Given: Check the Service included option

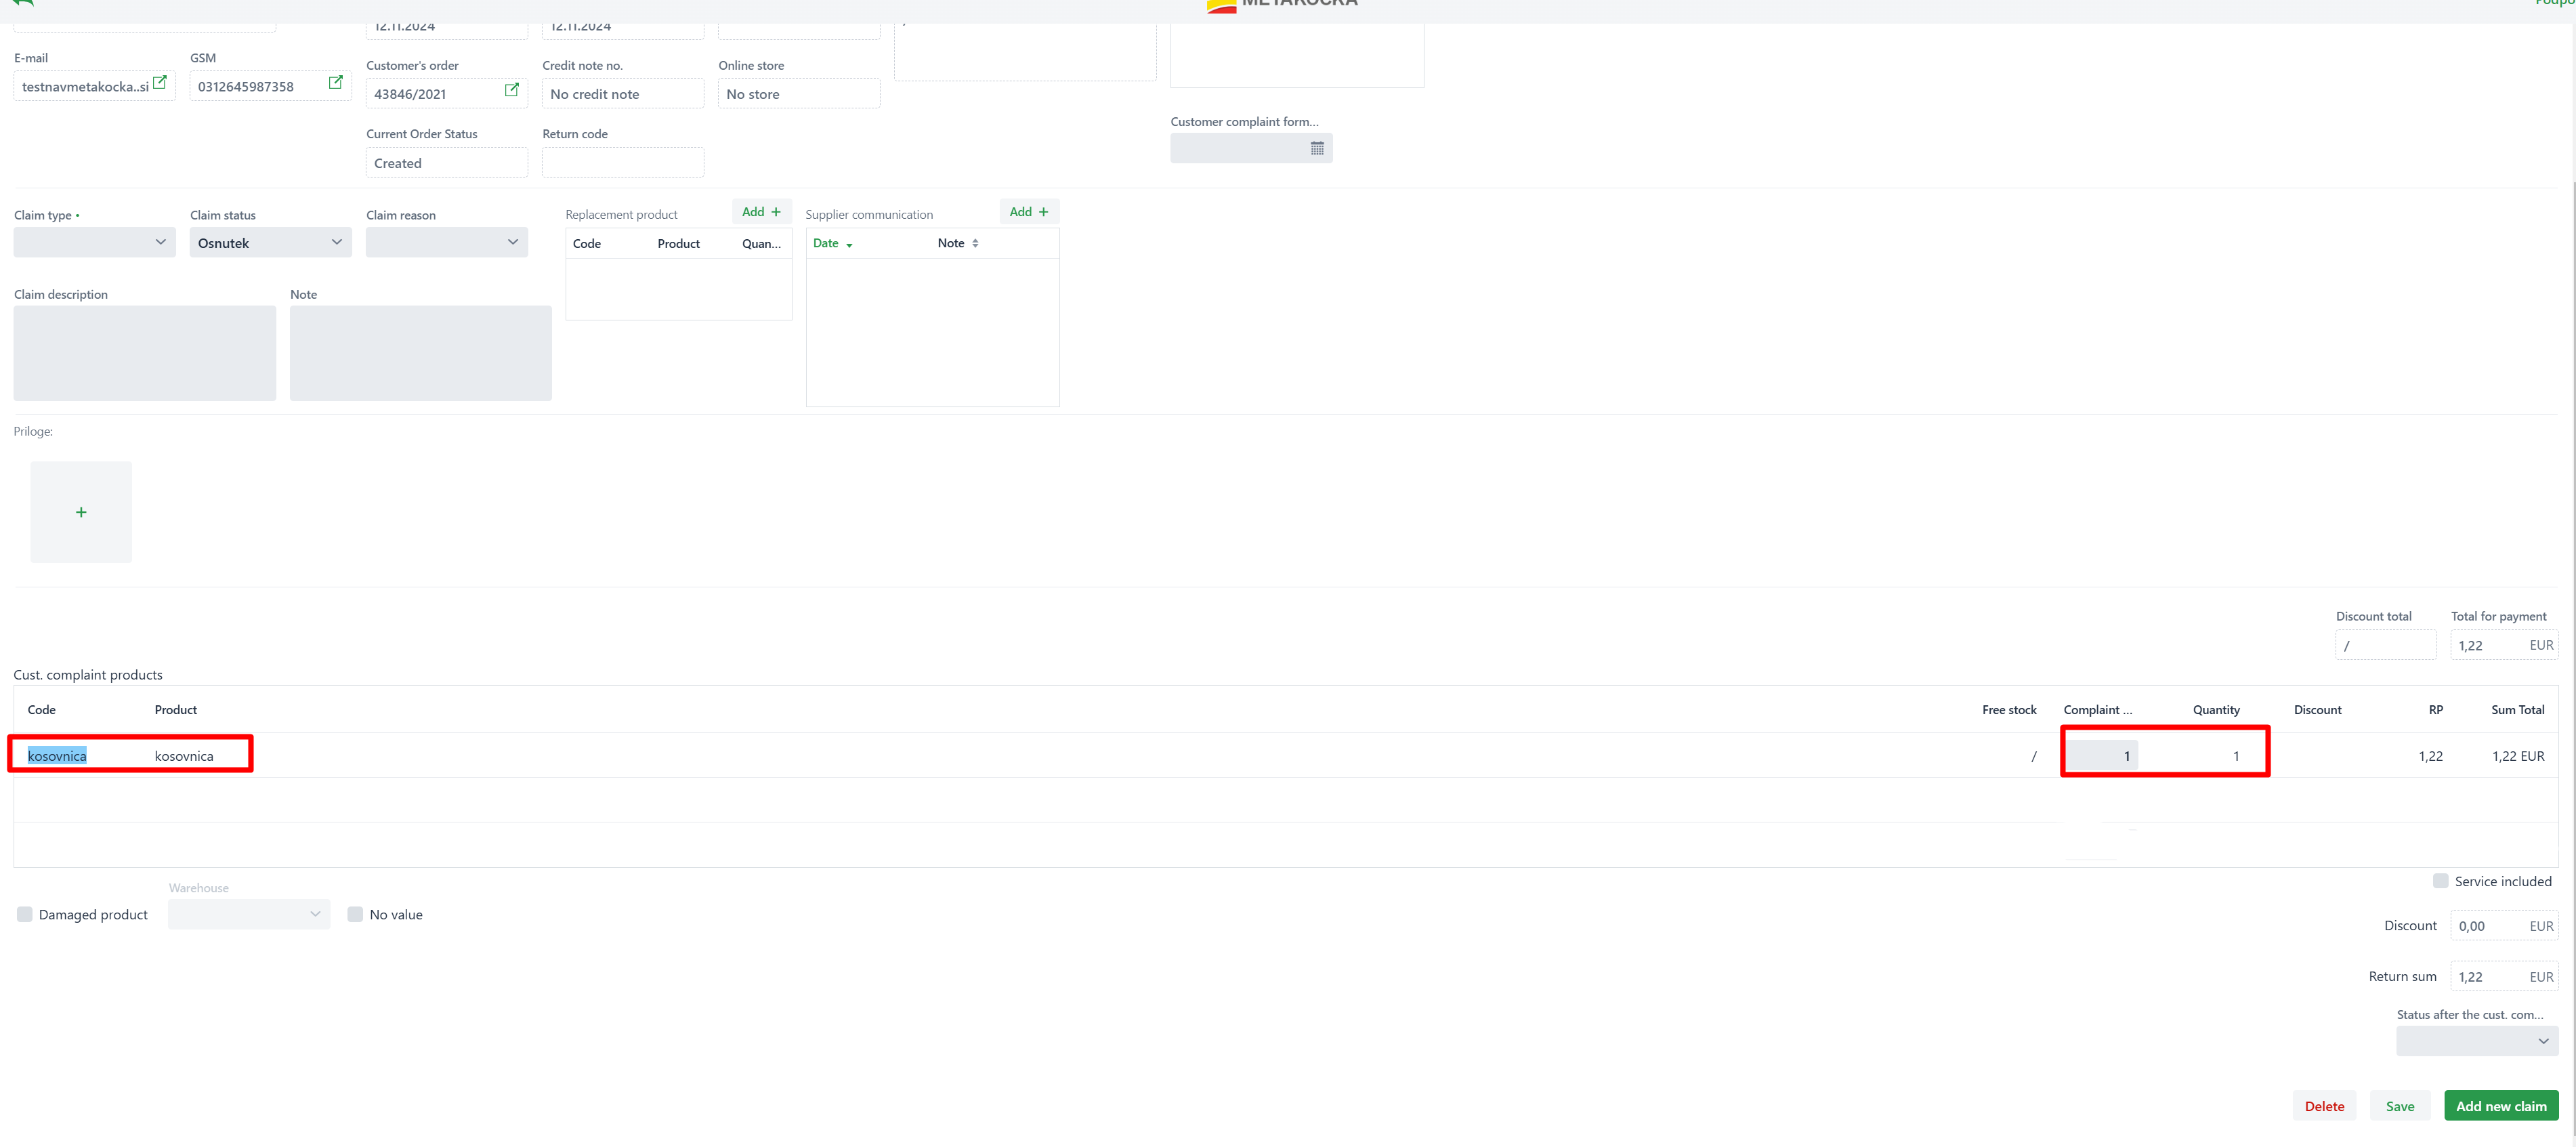Looking at the screenshot, I should pos(2441,882).
